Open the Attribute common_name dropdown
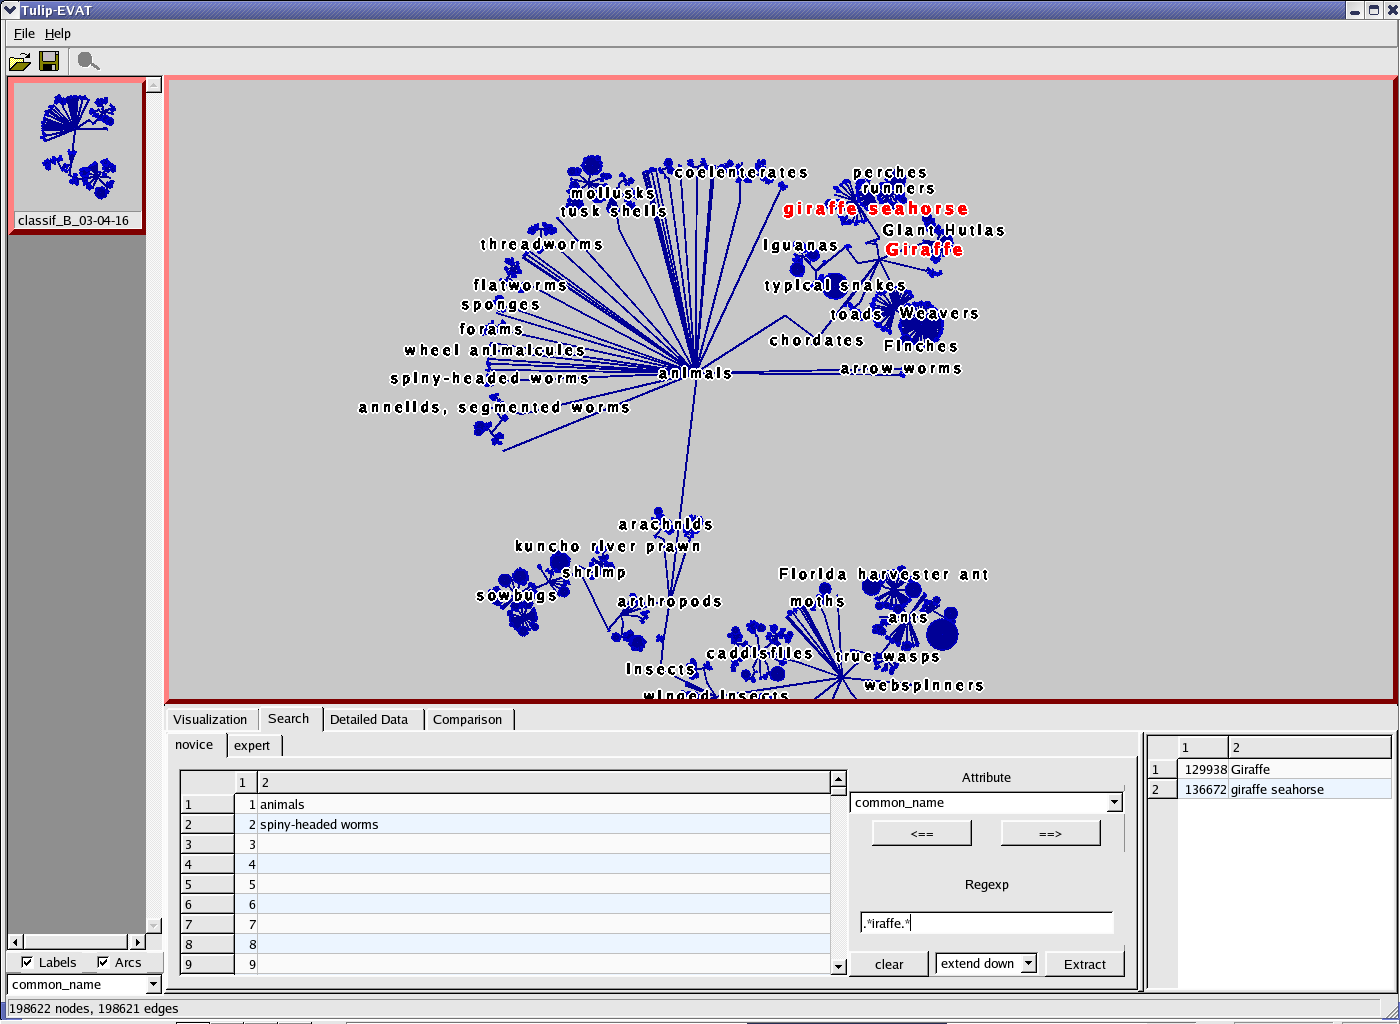 pos(1114,803)
